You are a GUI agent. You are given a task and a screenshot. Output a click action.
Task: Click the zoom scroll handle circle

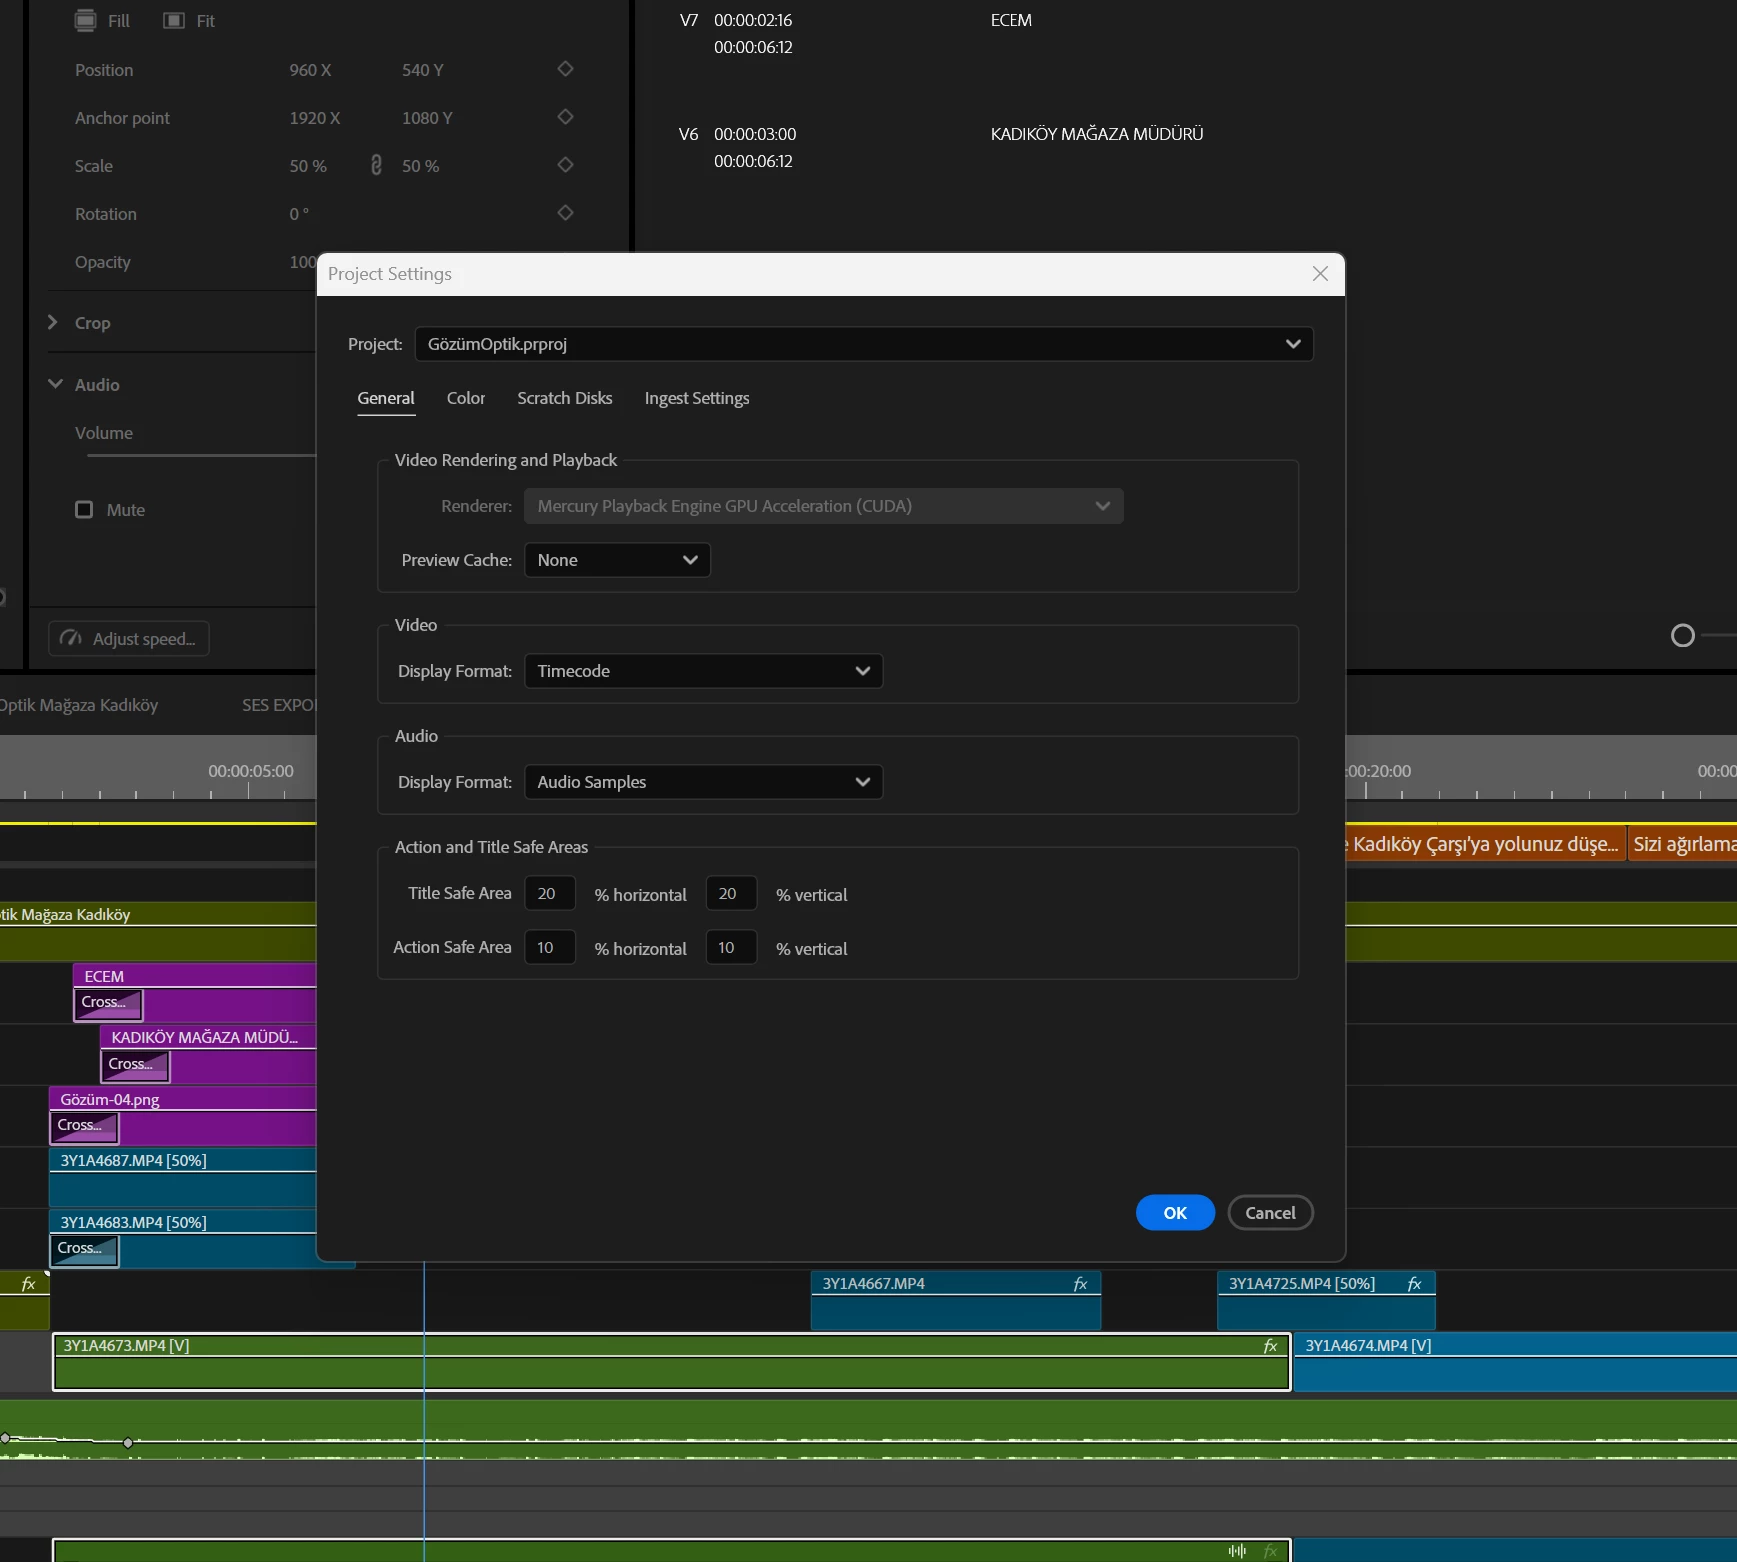[x=1683, y=635]
